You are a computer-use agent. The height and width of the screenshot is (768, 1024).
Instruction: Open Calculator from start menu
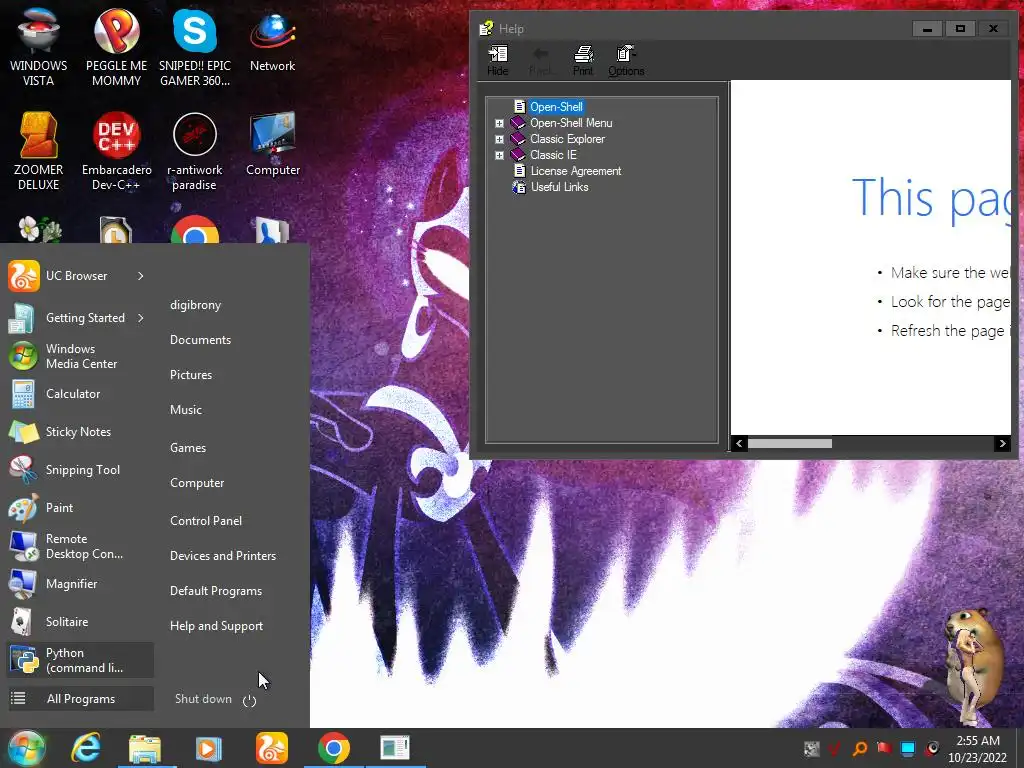[x=80, y=394]
